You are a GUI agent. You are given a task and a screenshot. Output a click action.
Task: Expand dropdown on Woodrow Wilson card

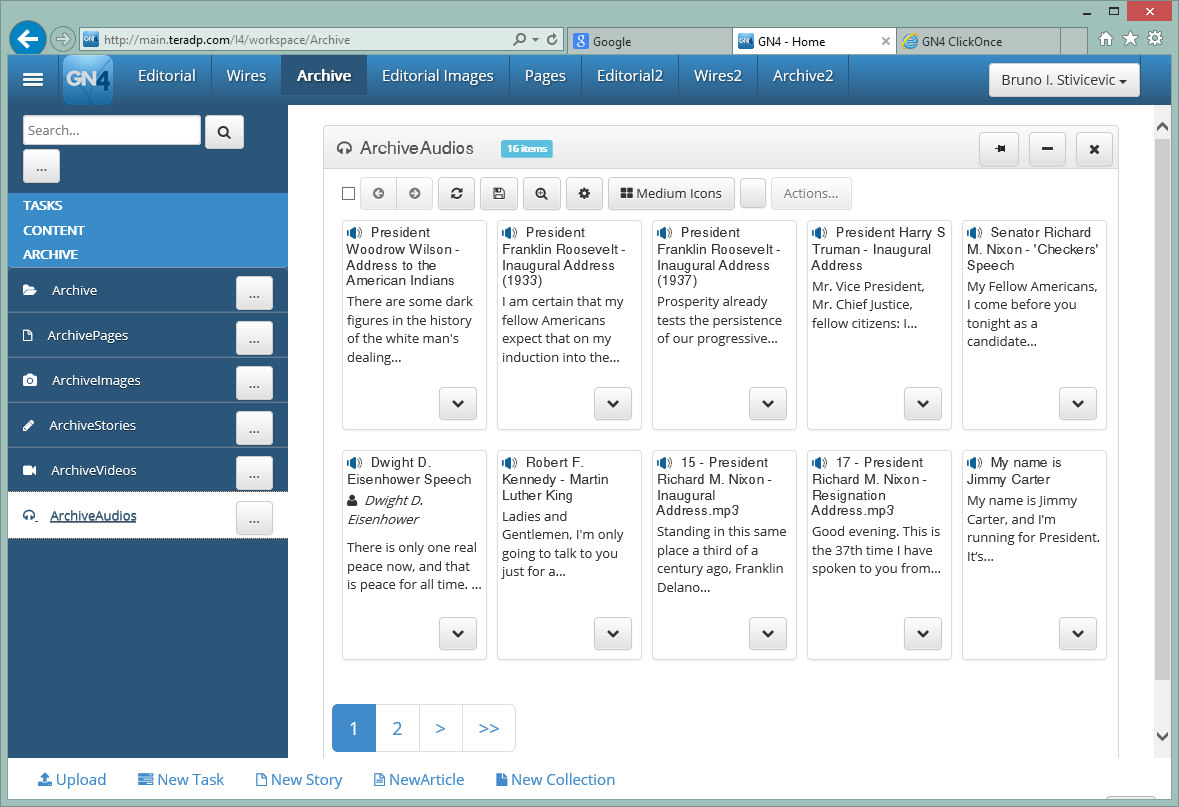458,404
